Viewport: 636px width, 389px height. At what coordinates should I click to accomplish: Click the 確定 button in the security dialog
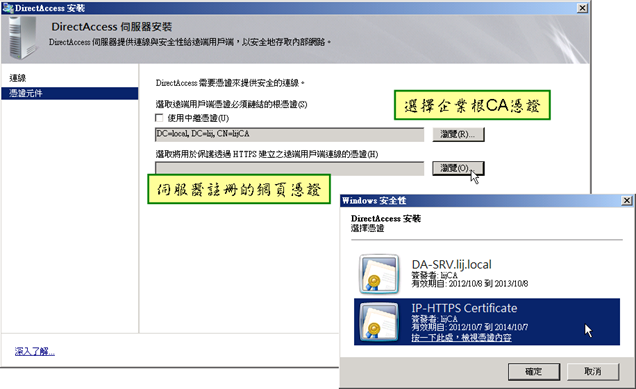(x=534, y=372)
